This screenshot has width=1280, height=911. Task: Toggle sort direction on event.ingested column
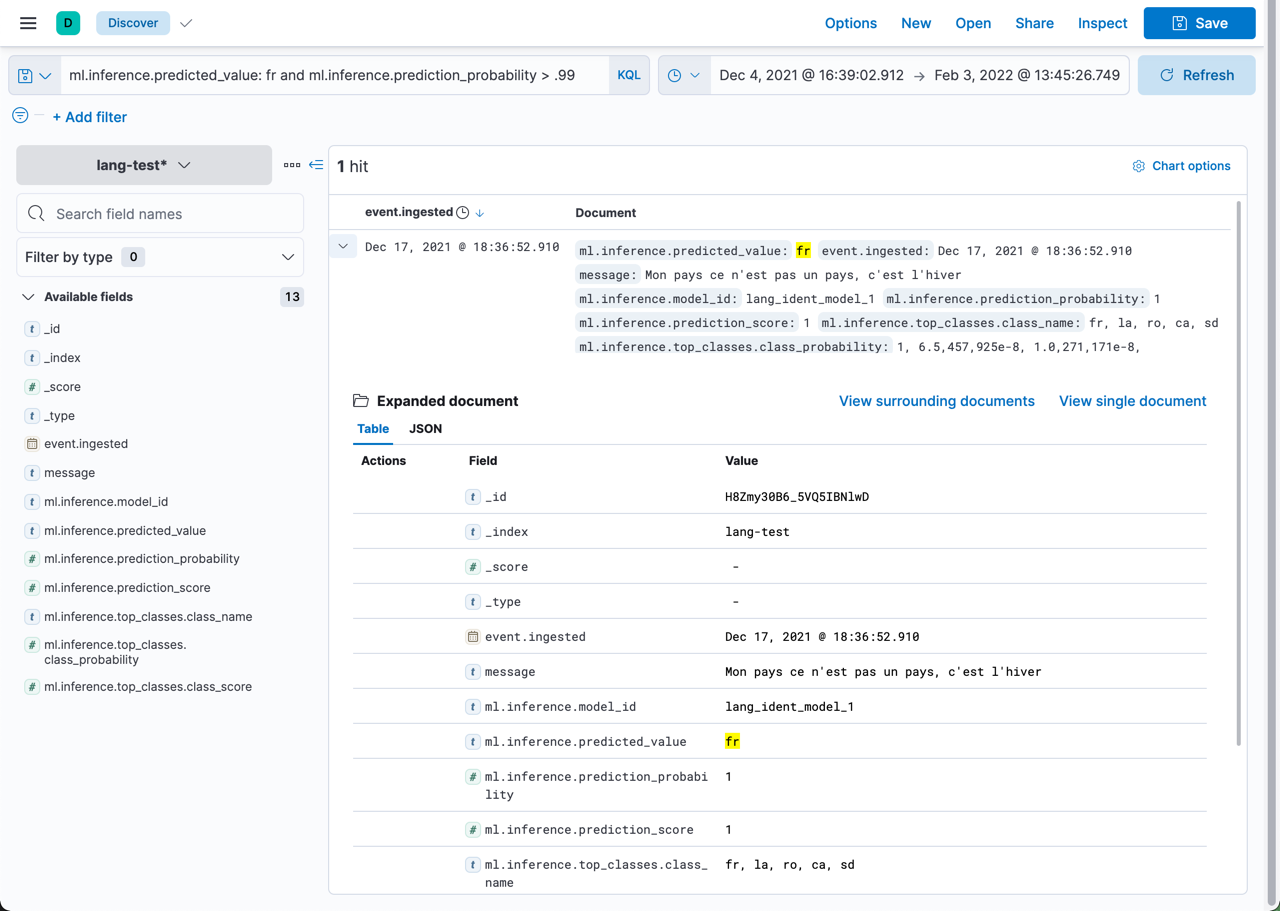click(x=479, y=213)
